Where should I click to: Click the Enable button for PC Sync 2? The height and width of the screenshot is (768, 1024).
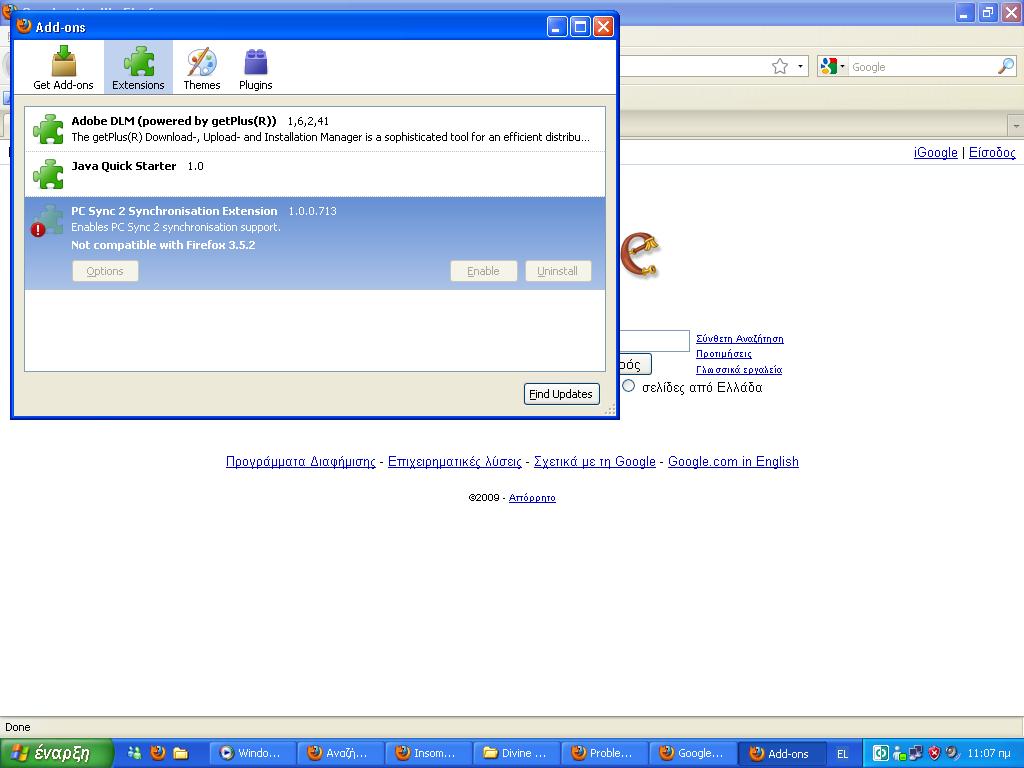click(483, 271)
